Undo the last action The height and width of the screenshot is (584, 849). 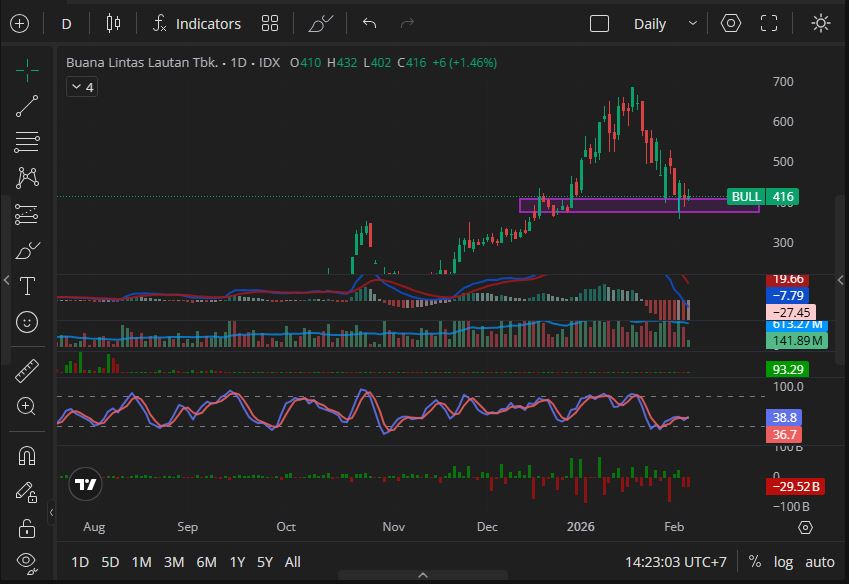[370, 23]
